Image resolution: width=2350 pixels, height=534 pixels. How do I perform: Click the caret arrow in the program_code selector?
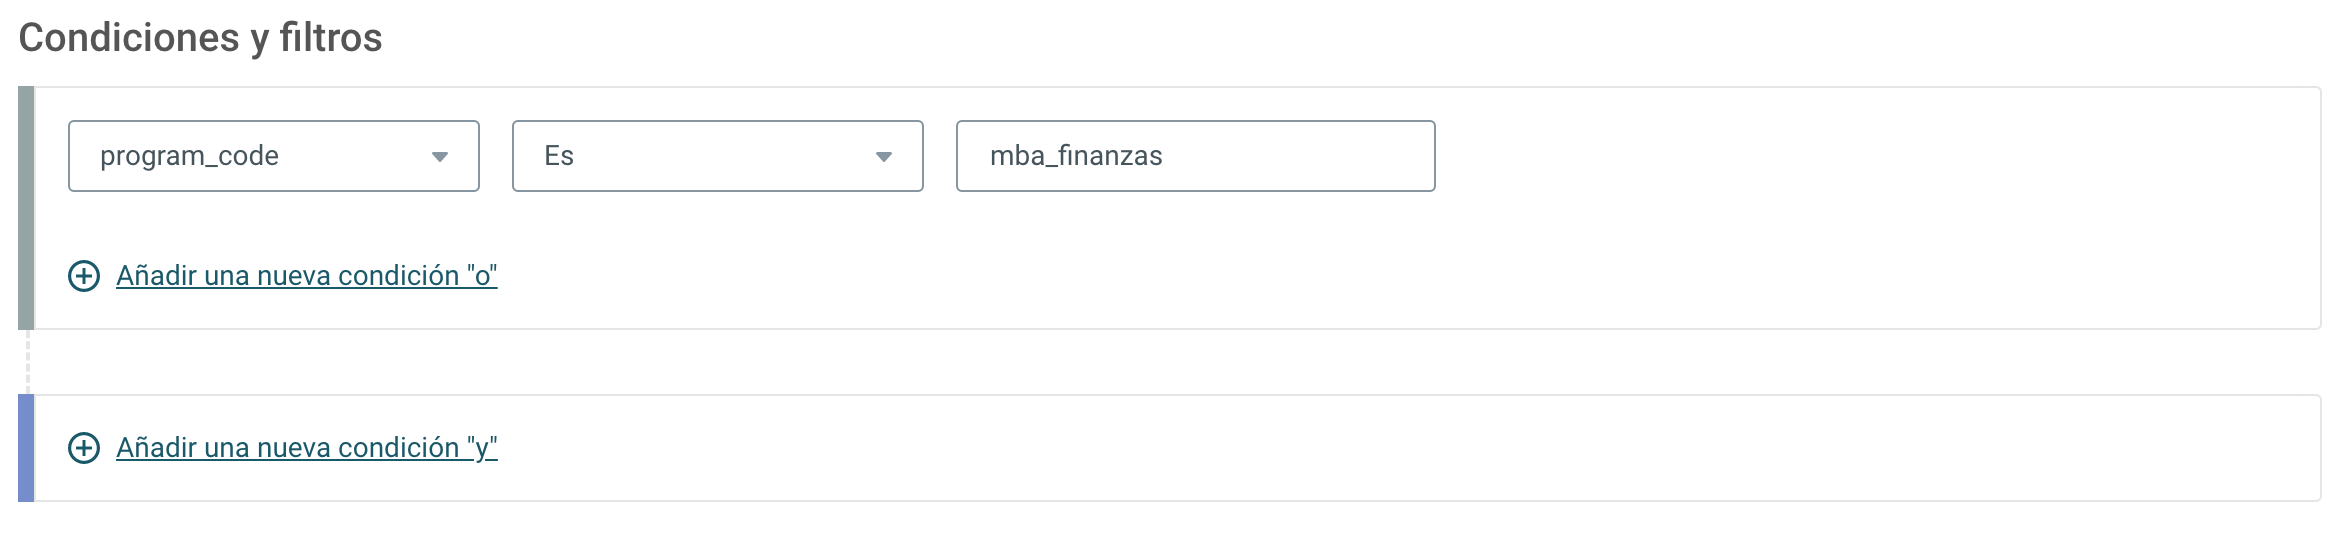tap(439, 157)
